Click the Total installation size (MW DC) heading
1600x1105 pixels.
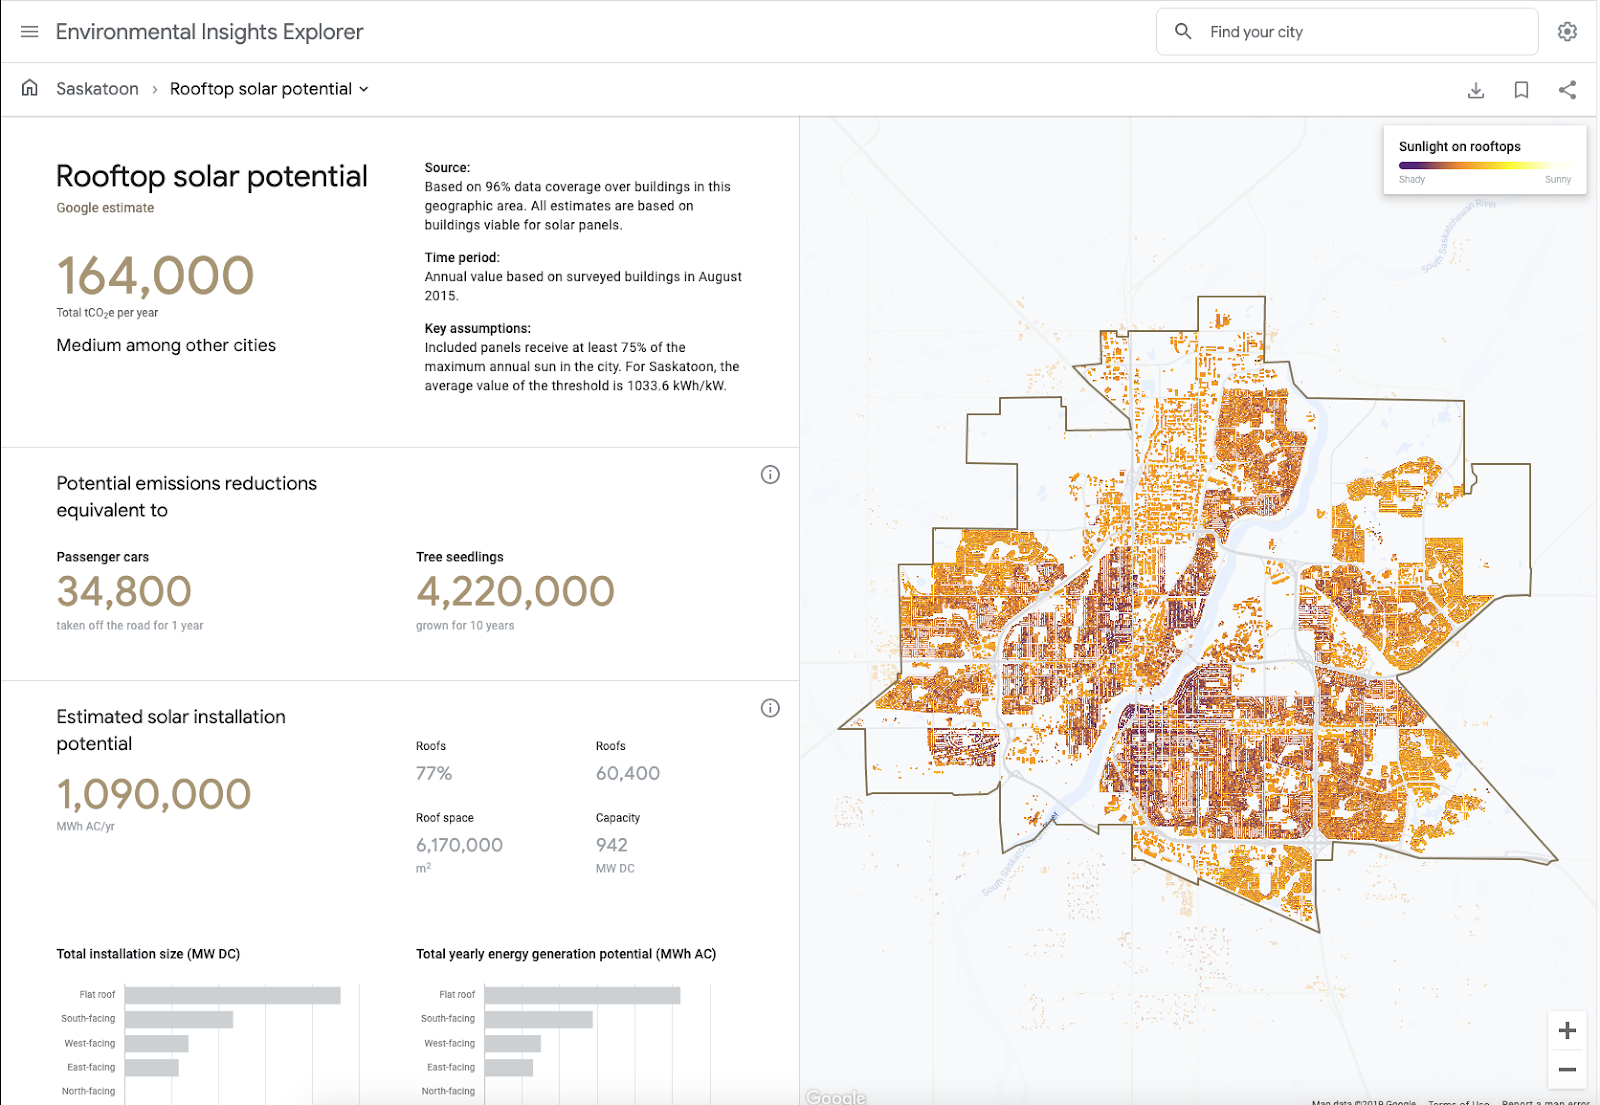(148, 954)
